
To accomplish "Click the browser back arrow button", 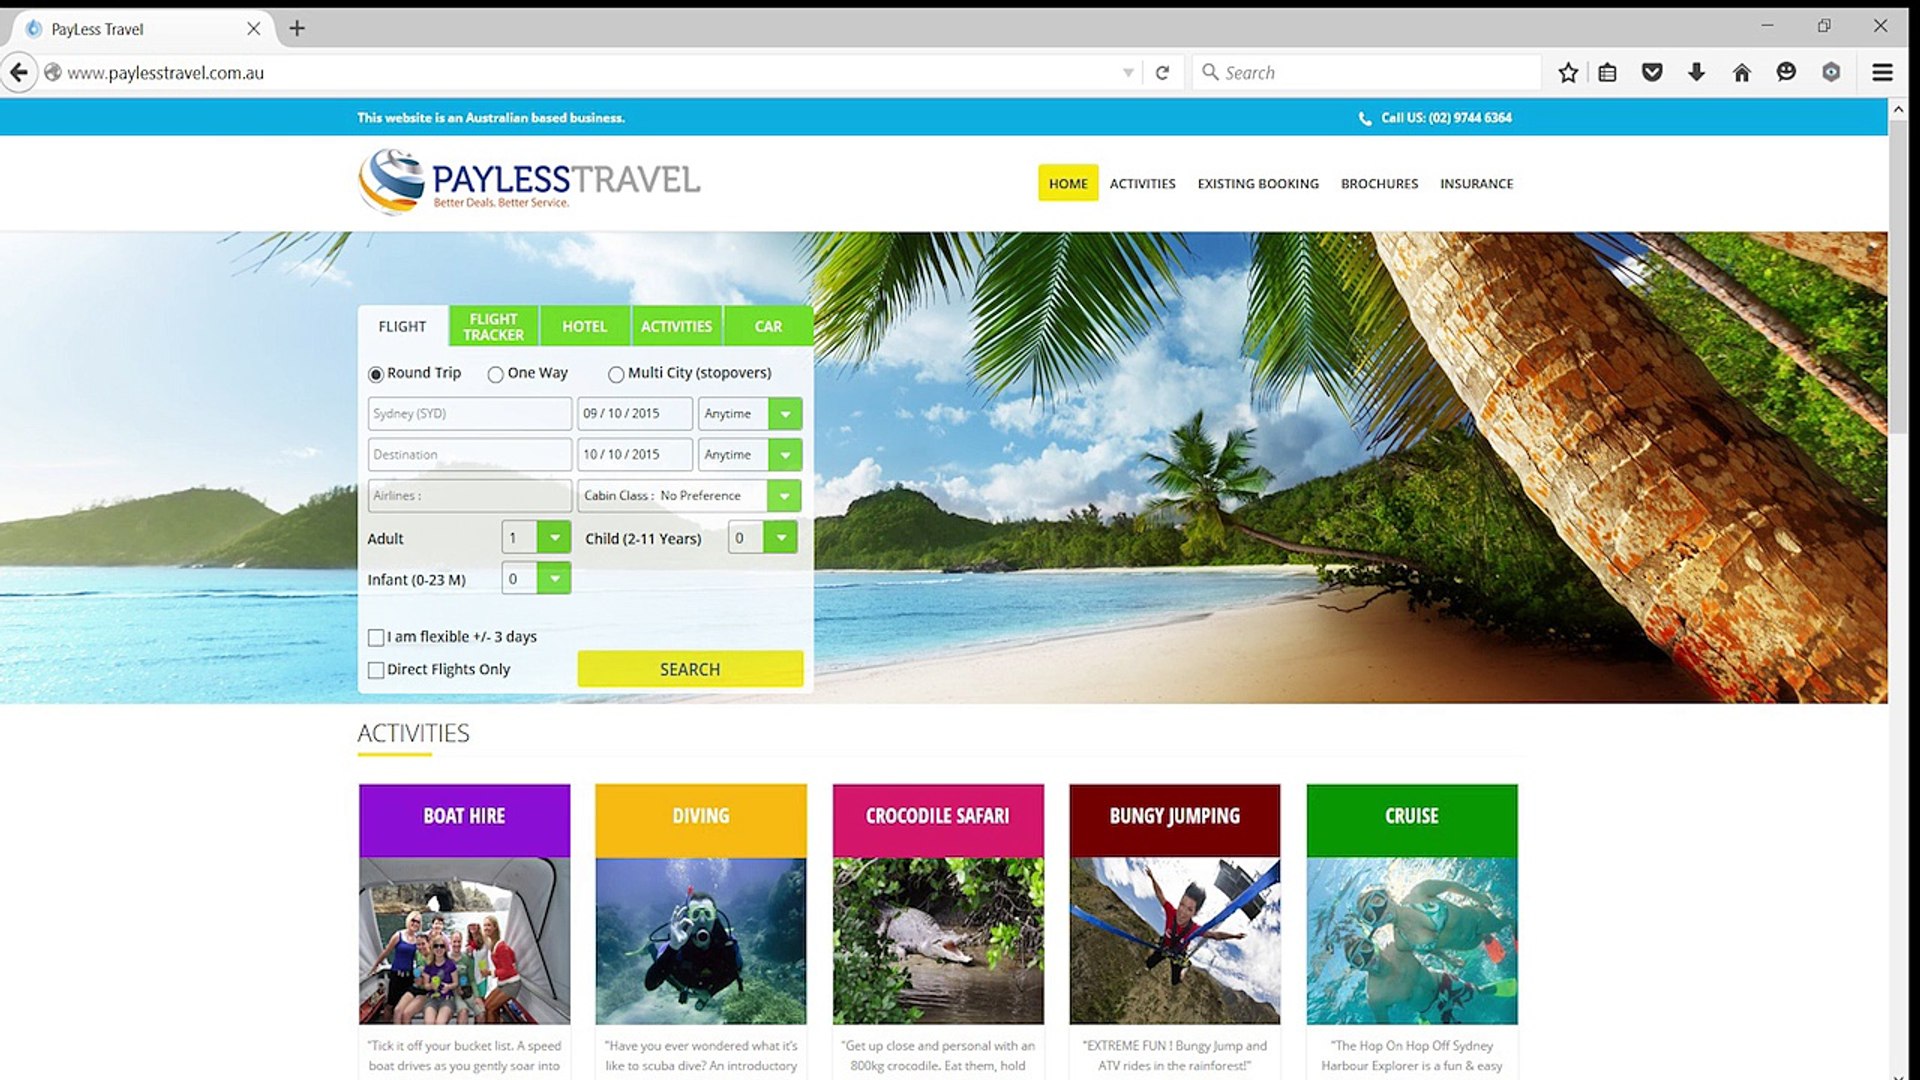I will (19, 72).
